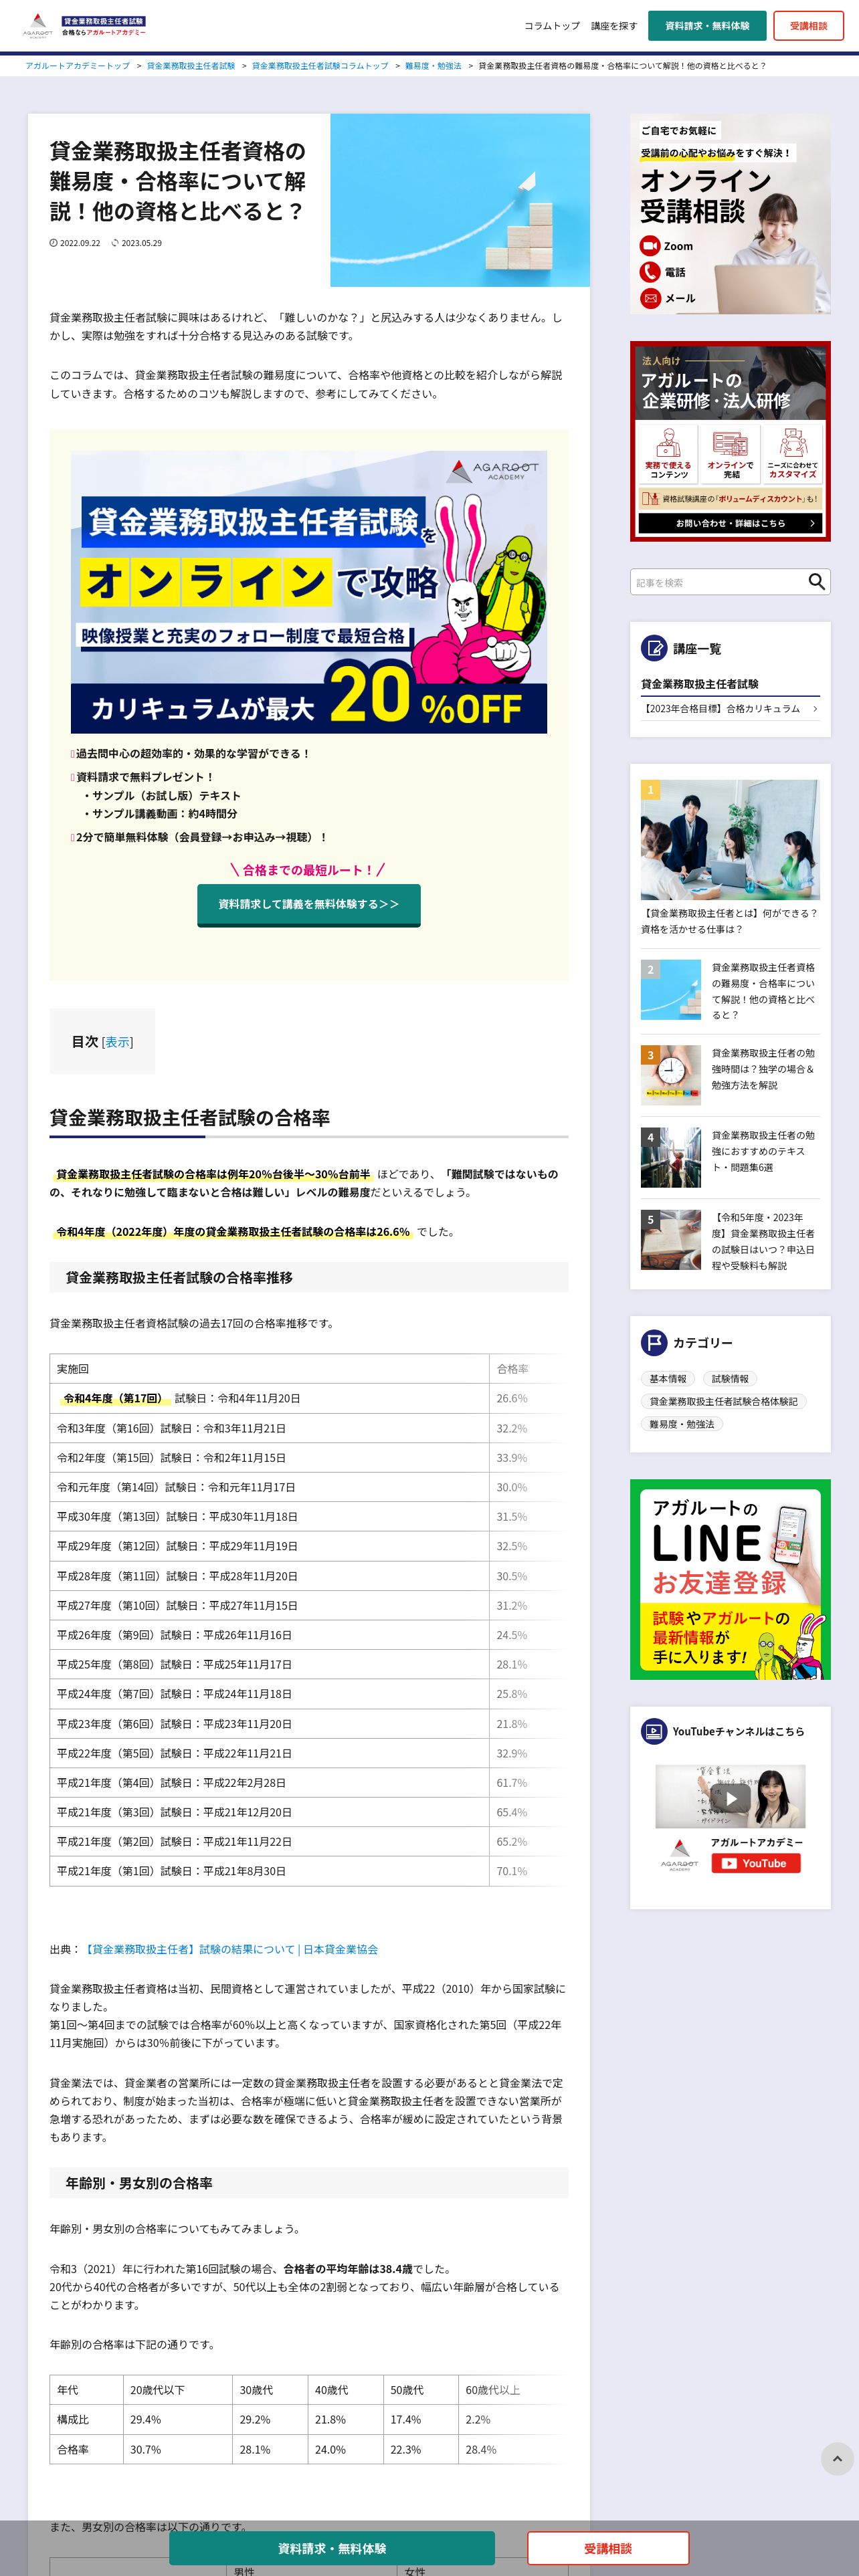Open ranked article 2 on 難易度・合格率
859x2576 pixels.
(730, 990)
